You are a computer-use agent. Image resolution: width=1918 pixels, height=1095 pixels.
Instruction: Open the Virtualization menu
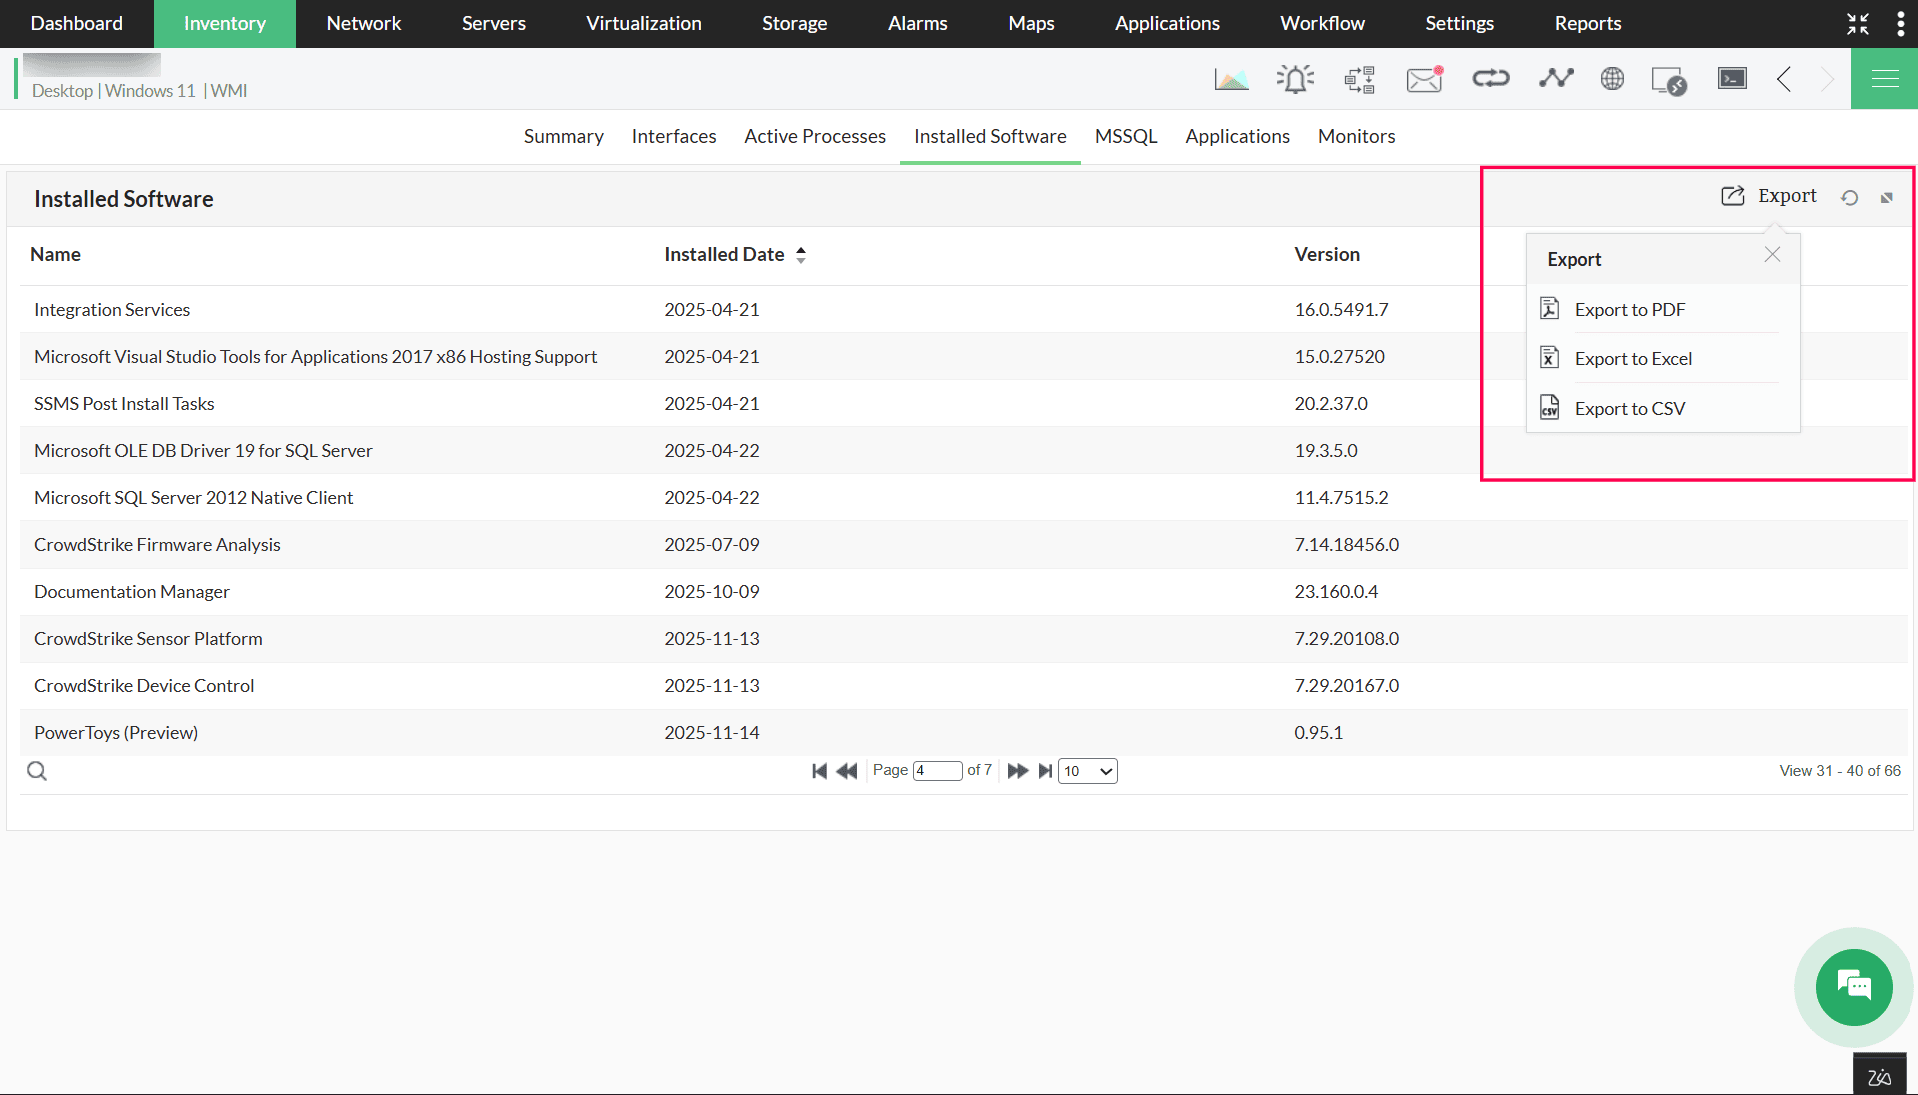pos(644,24)
